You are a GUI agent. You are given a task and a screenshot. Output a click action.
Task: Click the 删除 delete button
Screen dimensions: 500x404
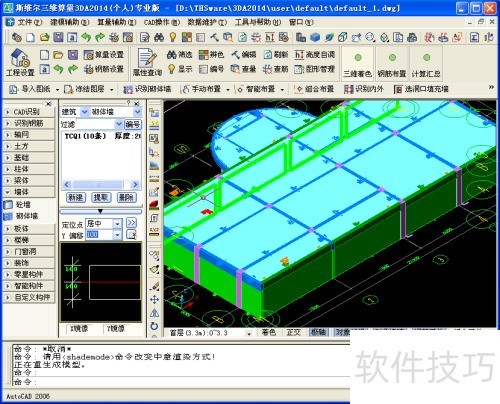(126, 197)
